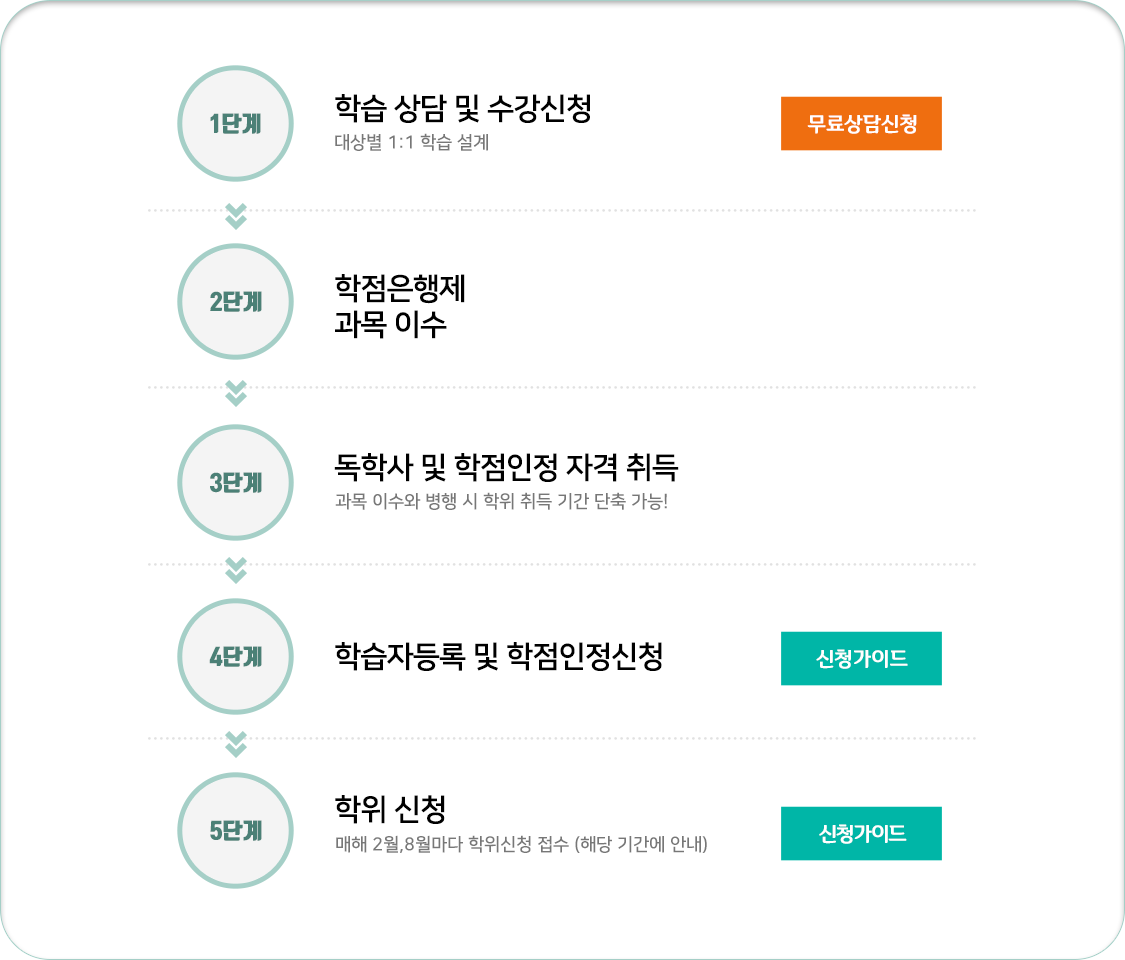Open 신청가이드 button beside 학위 신청
This screenshot has width=1125, height=960.
(861, 833)
